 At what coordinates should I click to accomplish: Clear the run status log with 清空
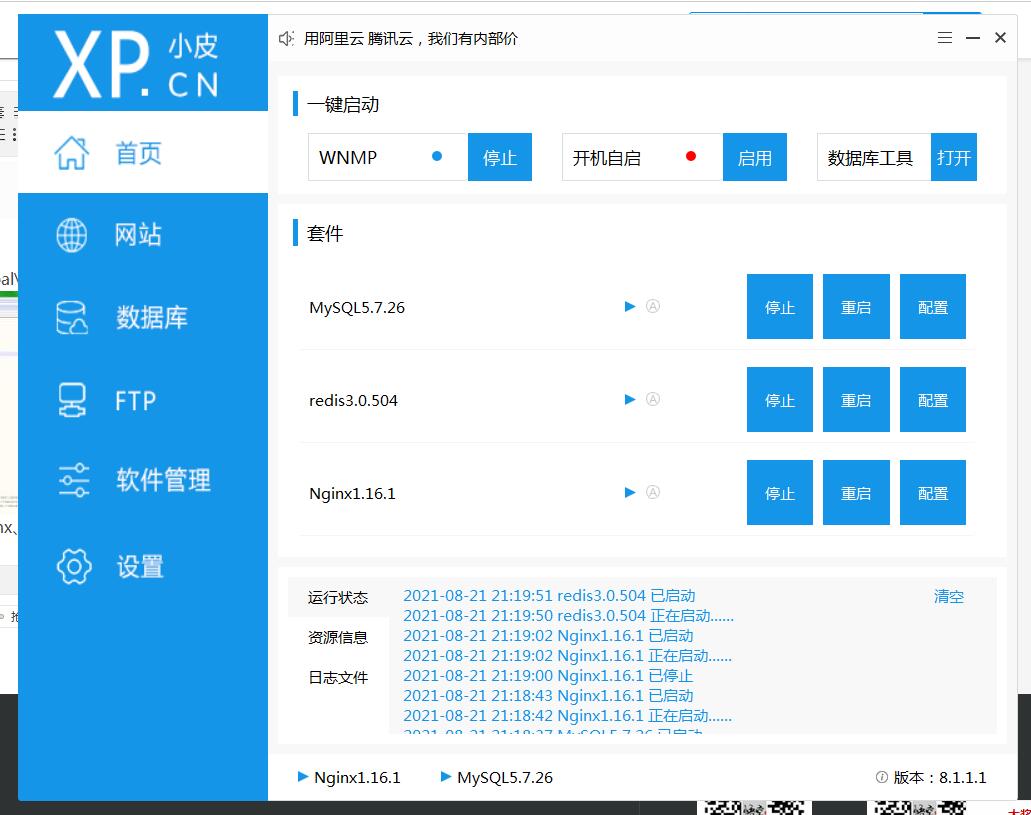tap(948, 596)
